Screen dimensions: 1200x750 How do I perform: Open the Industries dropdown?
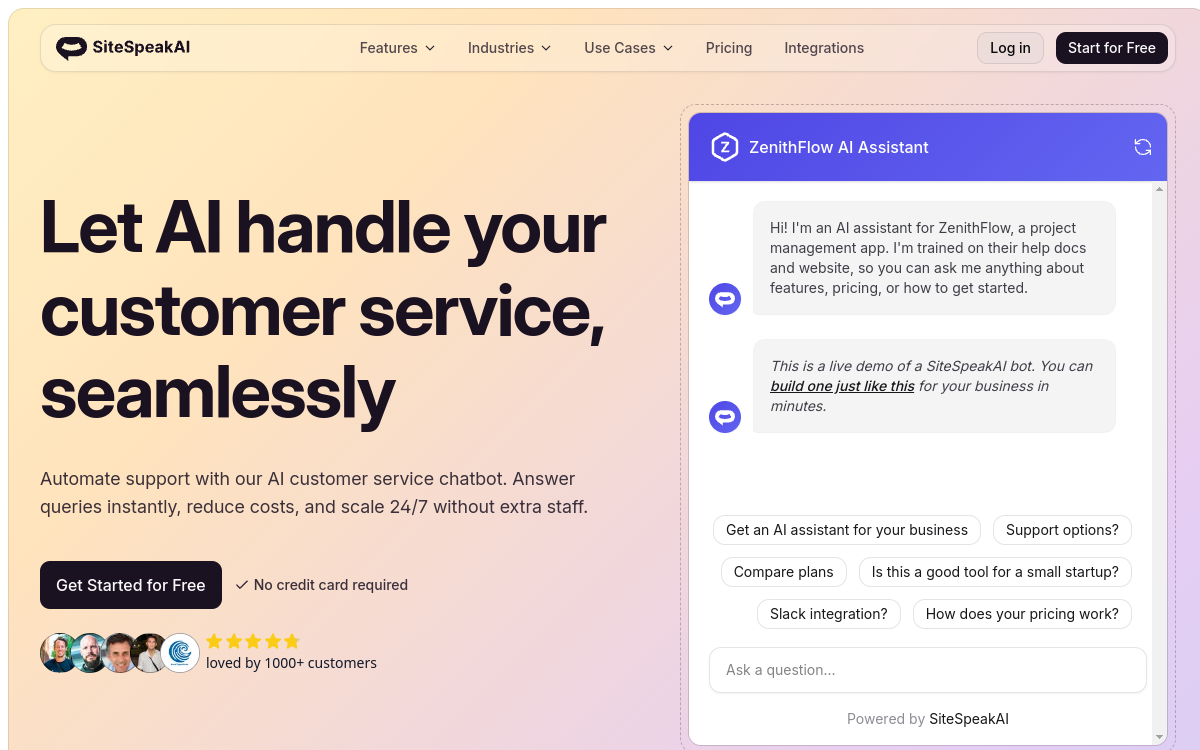[x=509, y=47]
